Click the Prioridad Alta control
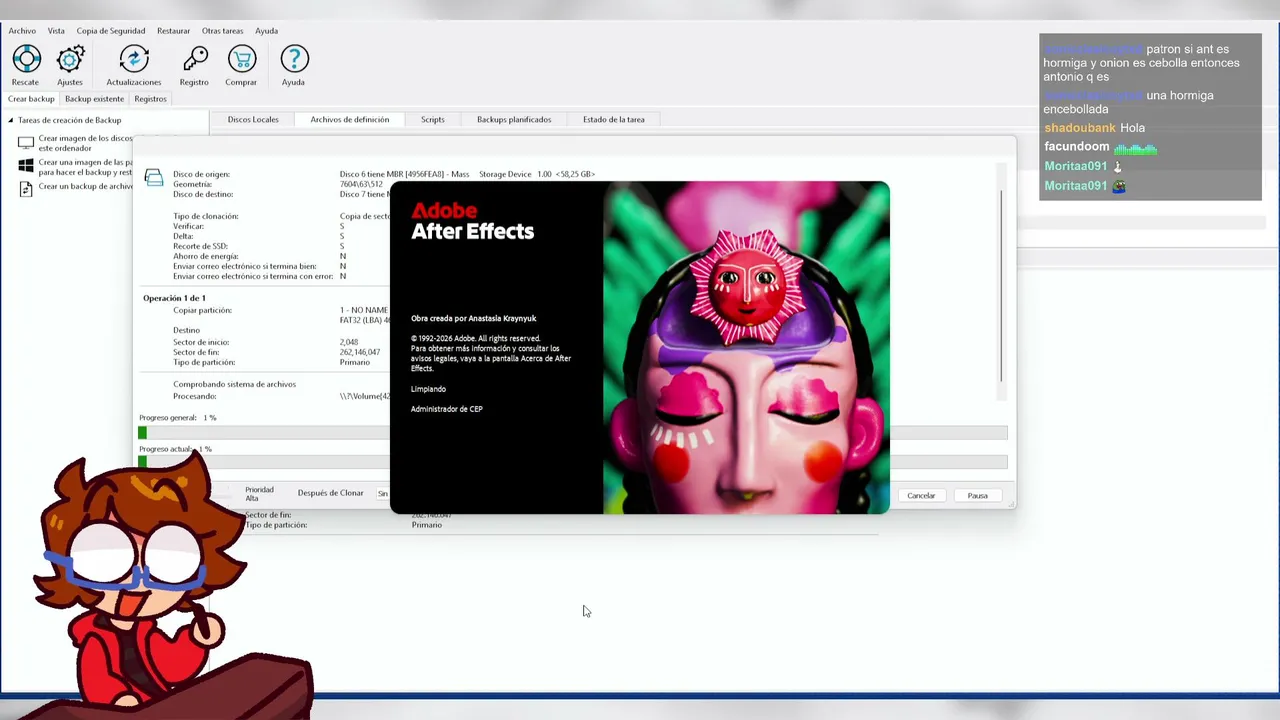1280x720 pixels. pyautogui.click(x=259, y=494)
